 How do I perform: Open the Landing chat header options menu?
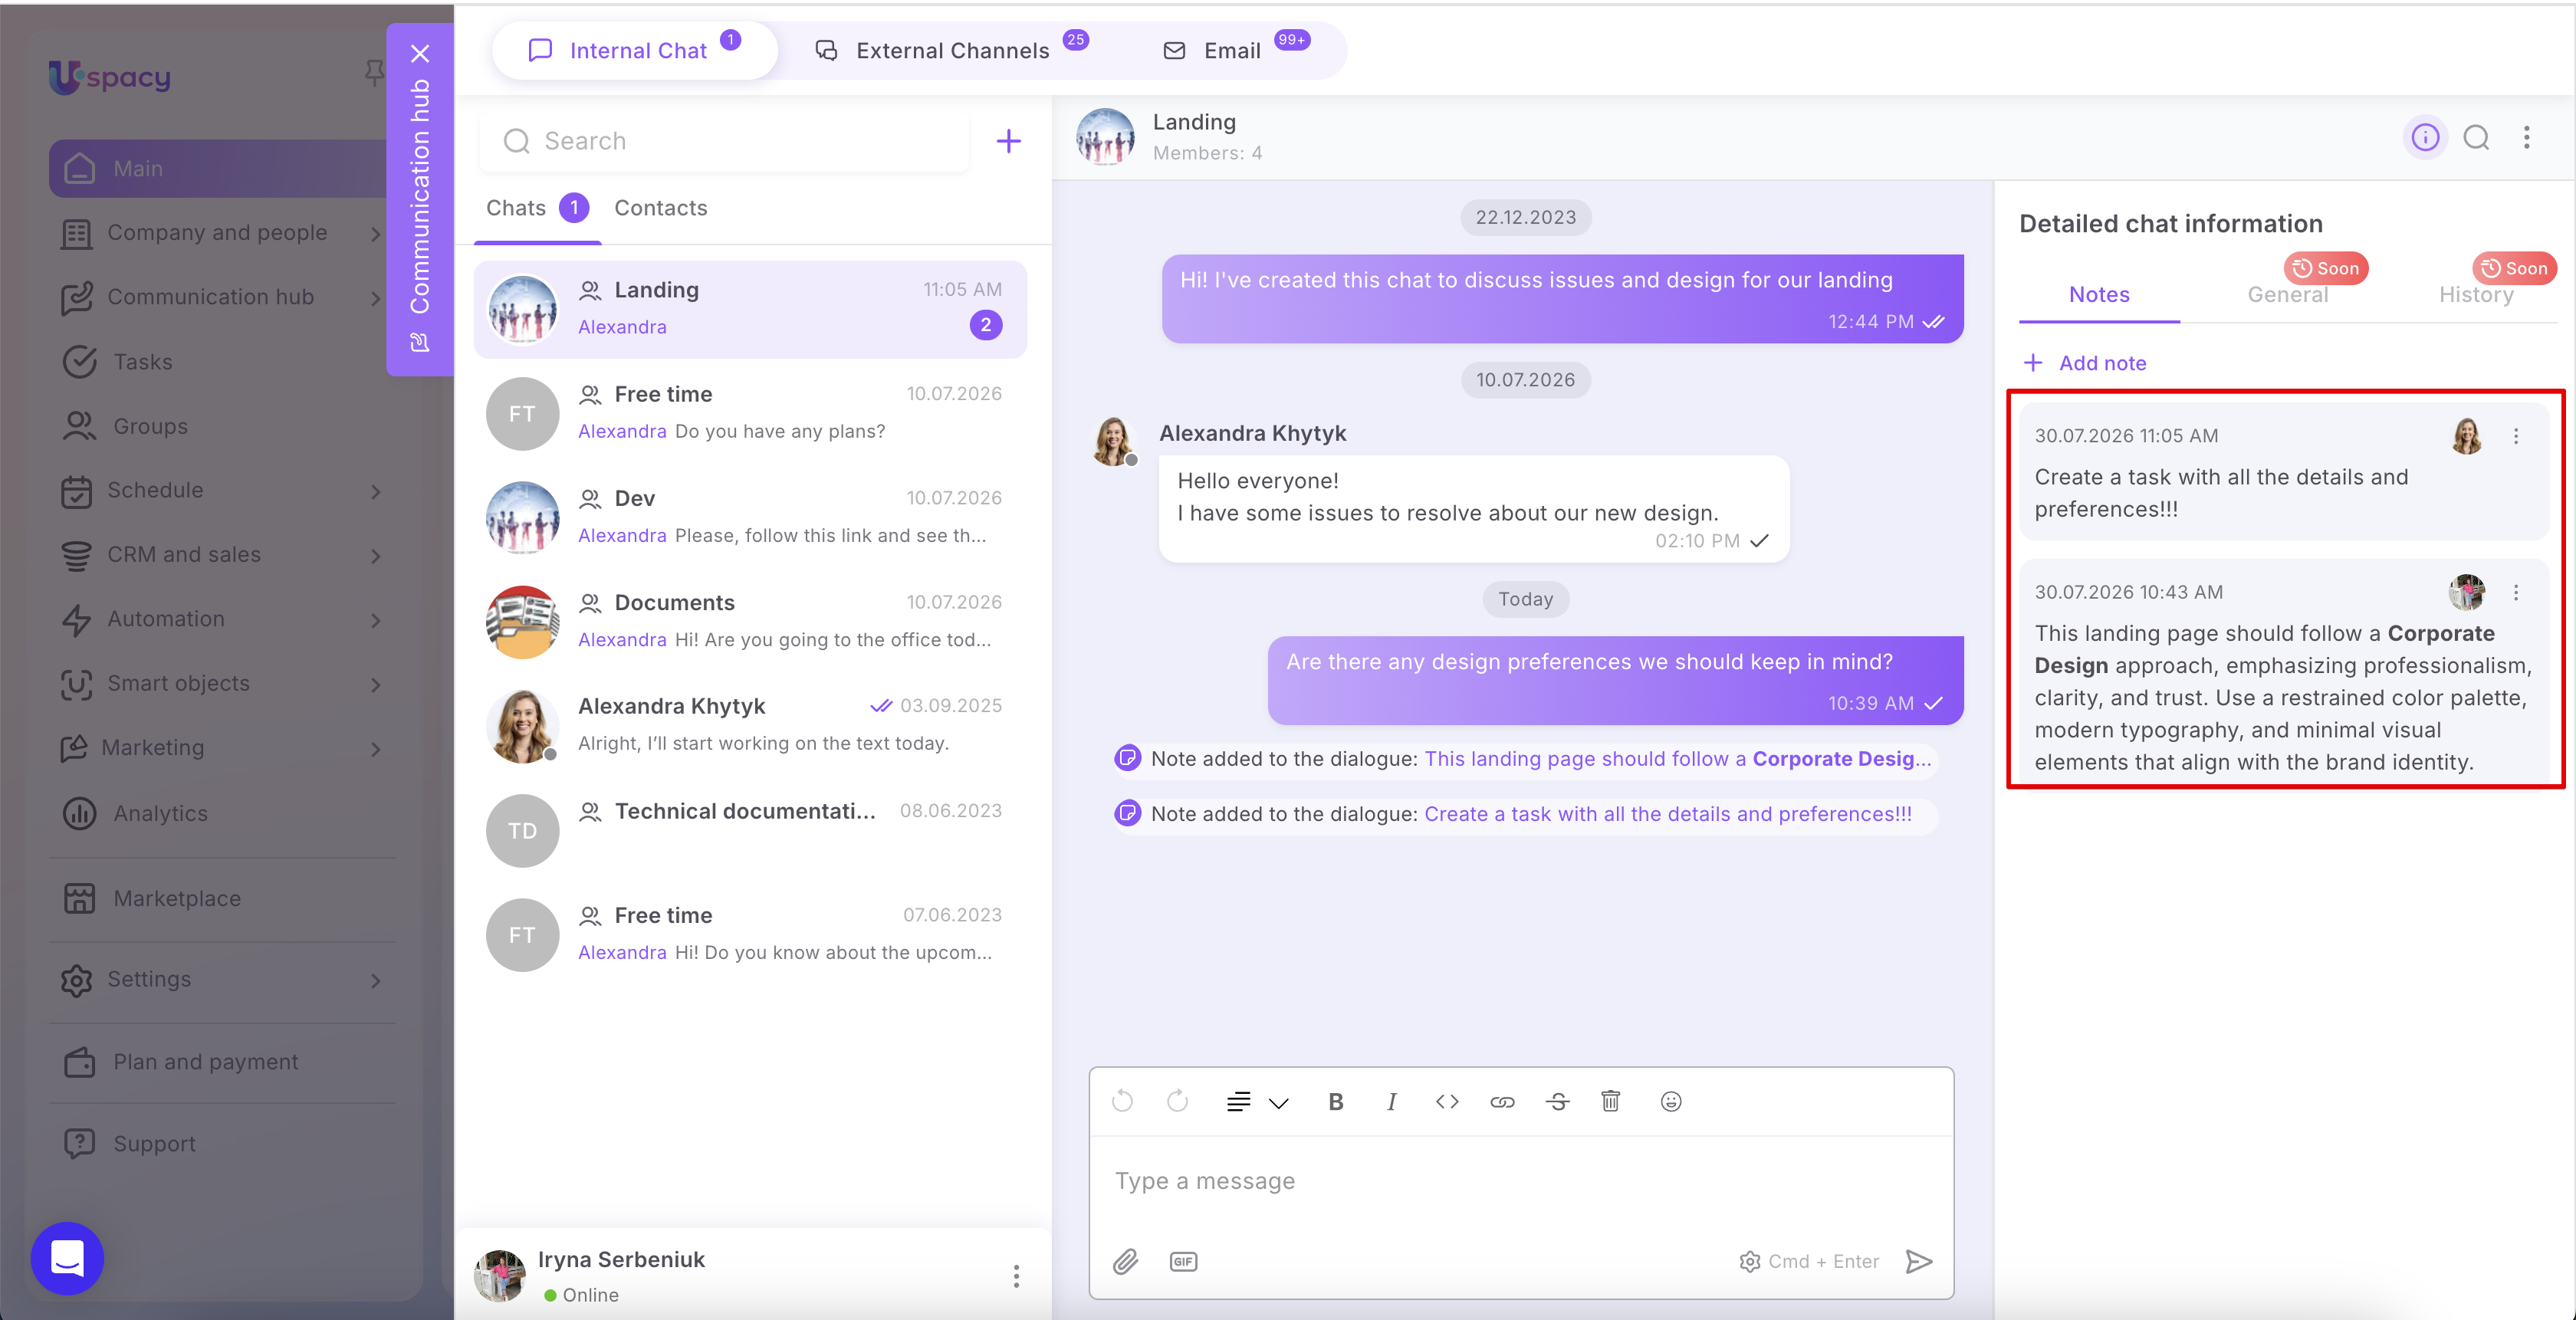click(x=2527, y=137)
